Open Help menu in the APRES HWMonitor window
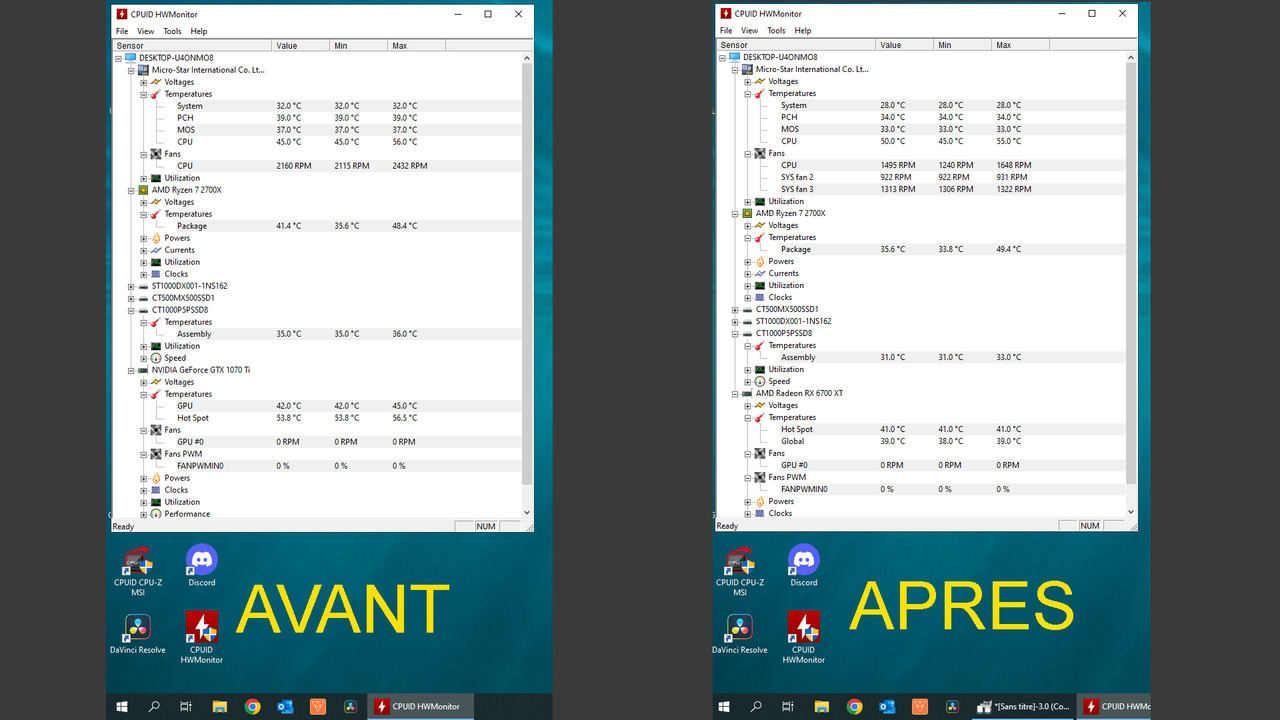The height and width of the screenshot is (720, 1280). point(803,31)
